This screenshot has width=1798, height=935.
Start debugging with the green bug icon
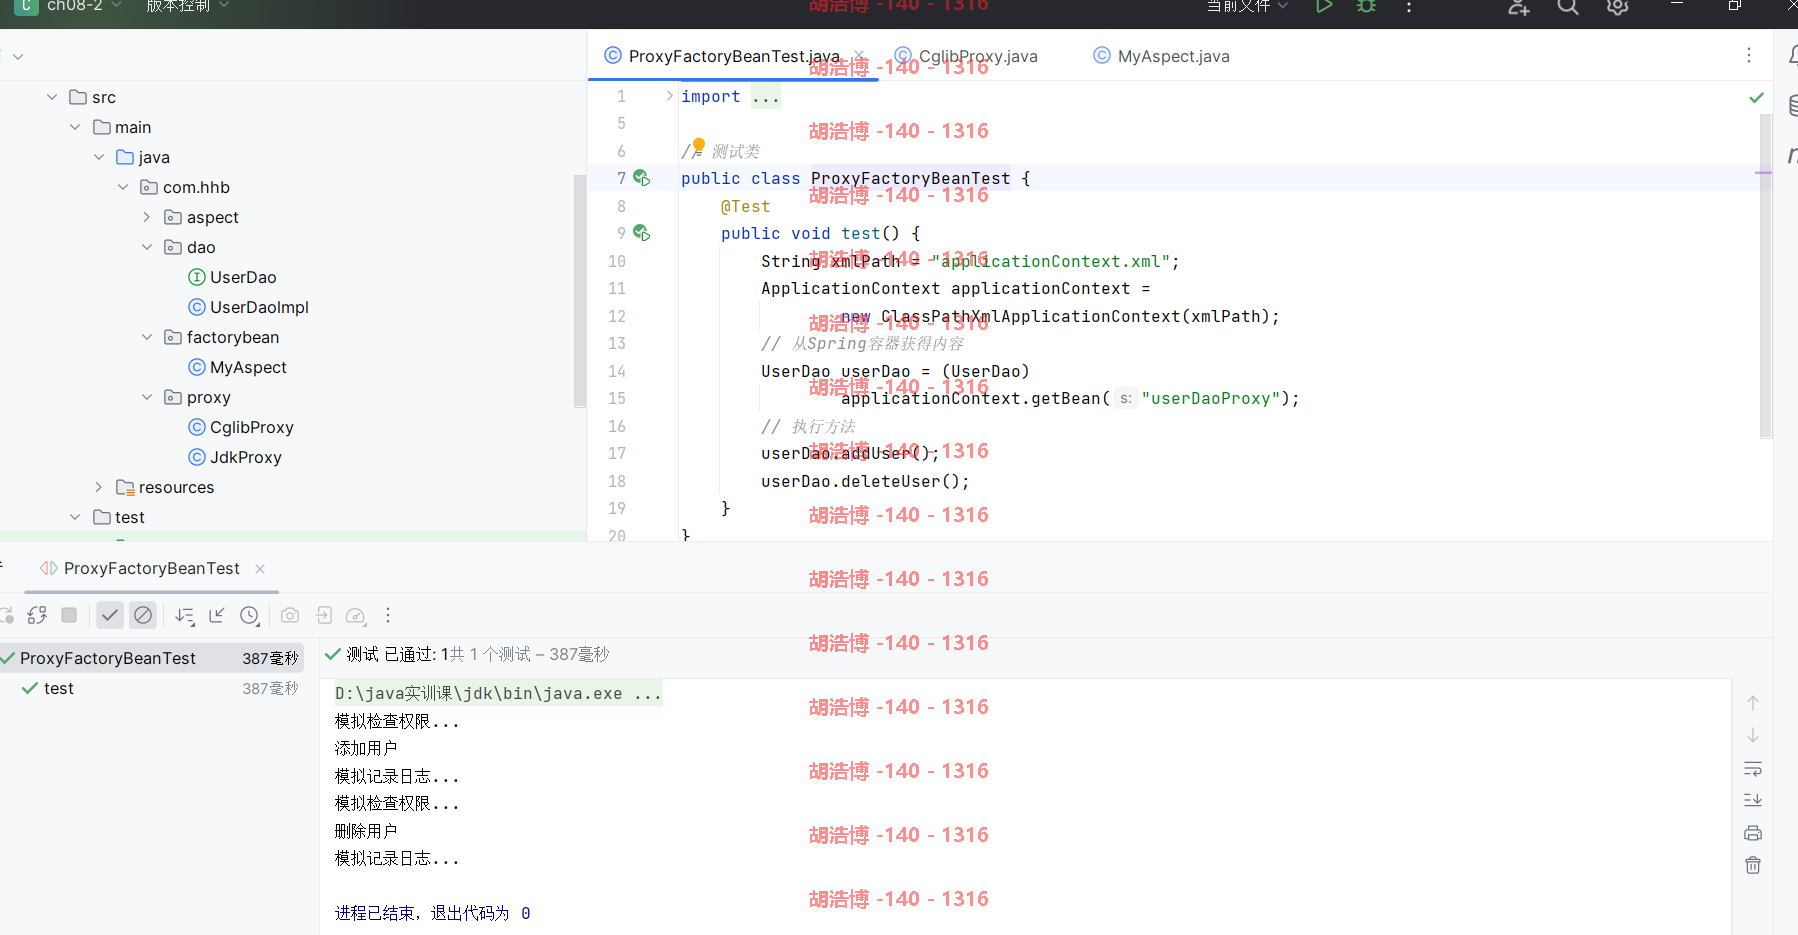coord(1366,6)
